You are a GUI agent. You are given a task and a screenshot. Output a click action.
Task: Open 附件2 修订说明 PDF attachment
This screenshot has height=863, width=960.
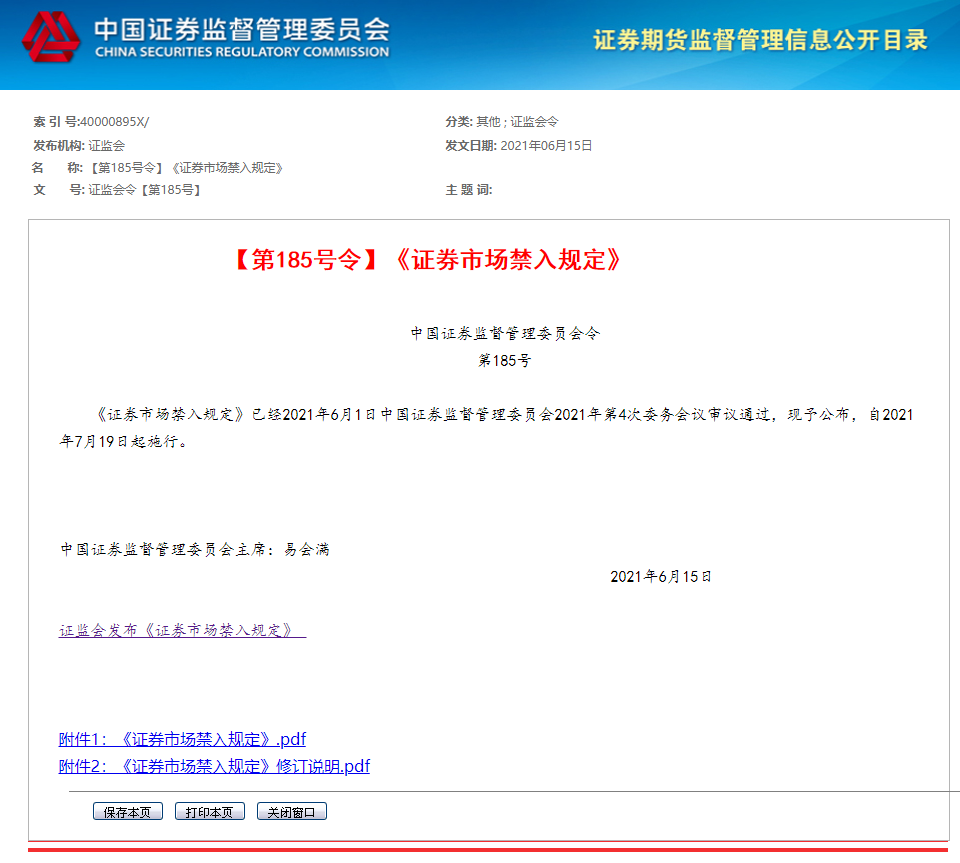214,766
